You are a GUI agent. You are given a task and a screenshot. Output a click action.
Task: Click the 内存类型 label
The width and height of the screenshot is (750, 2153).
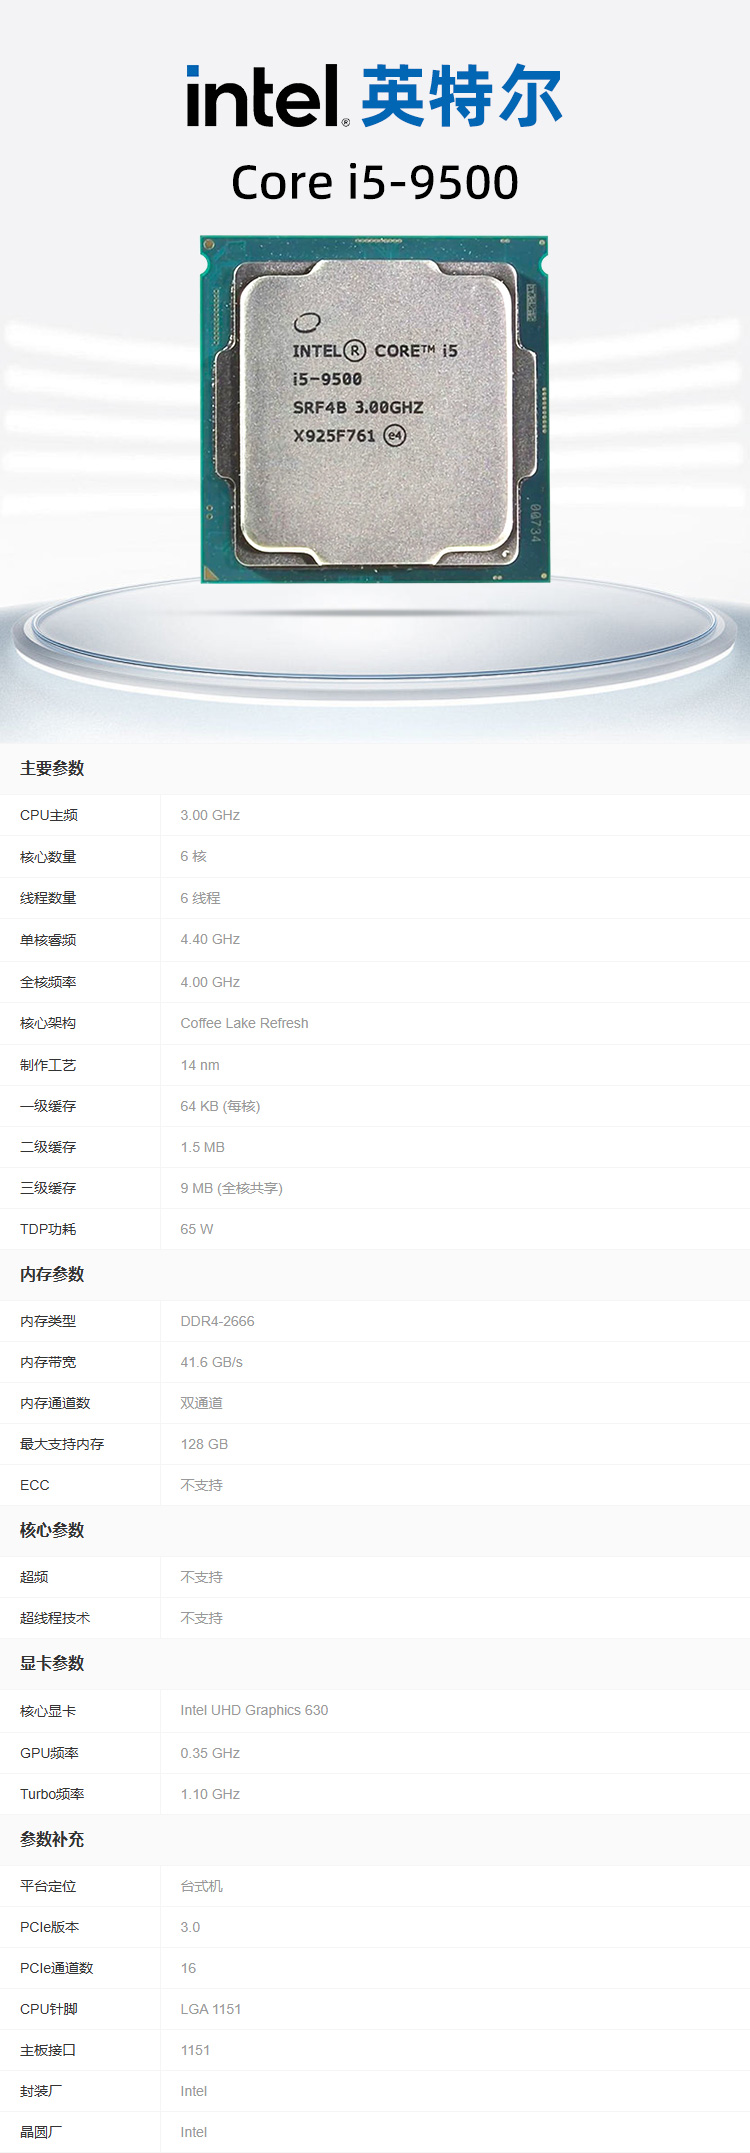pos(48,1321)
